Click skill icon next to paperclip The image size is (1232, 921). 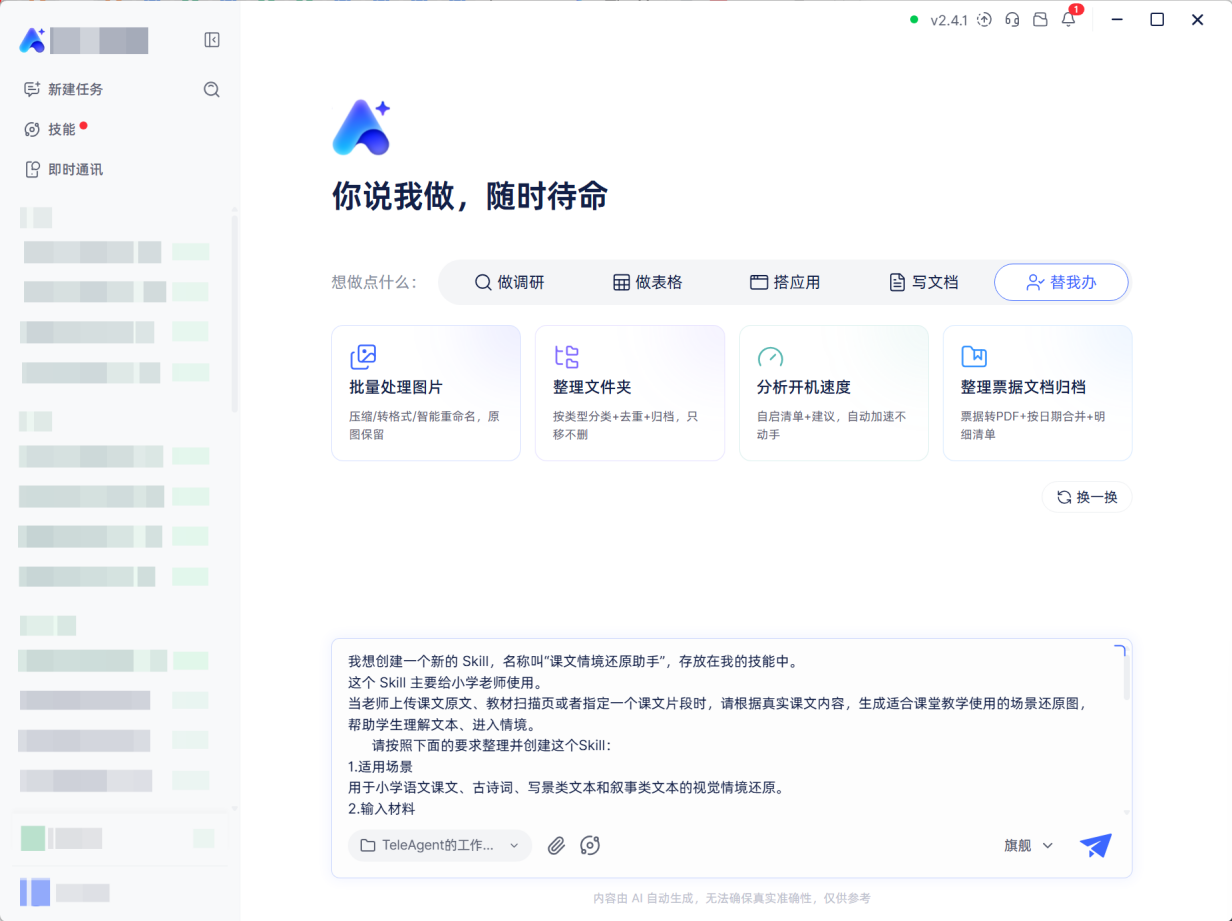tap(590, 845)
